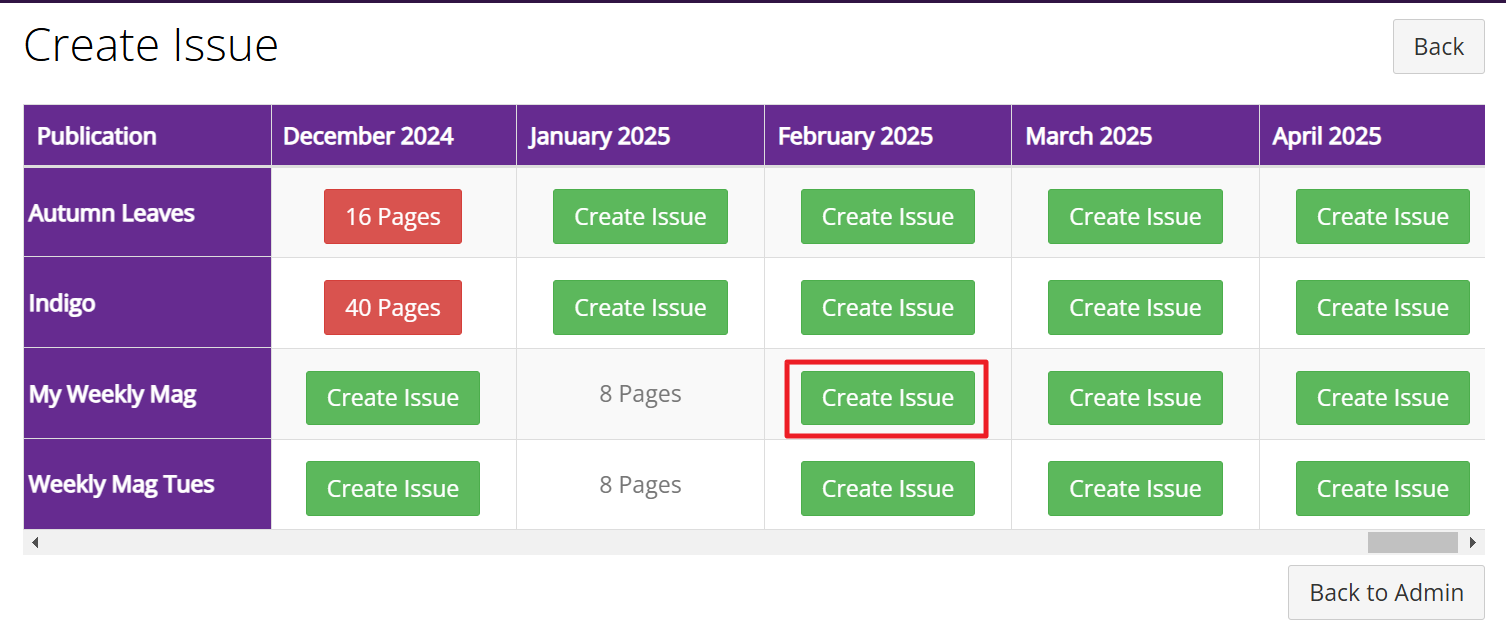Click the horizontal scrollbar left arrow
The image size is (1506, 635).
pyautogui.click(x=34, y=542)
